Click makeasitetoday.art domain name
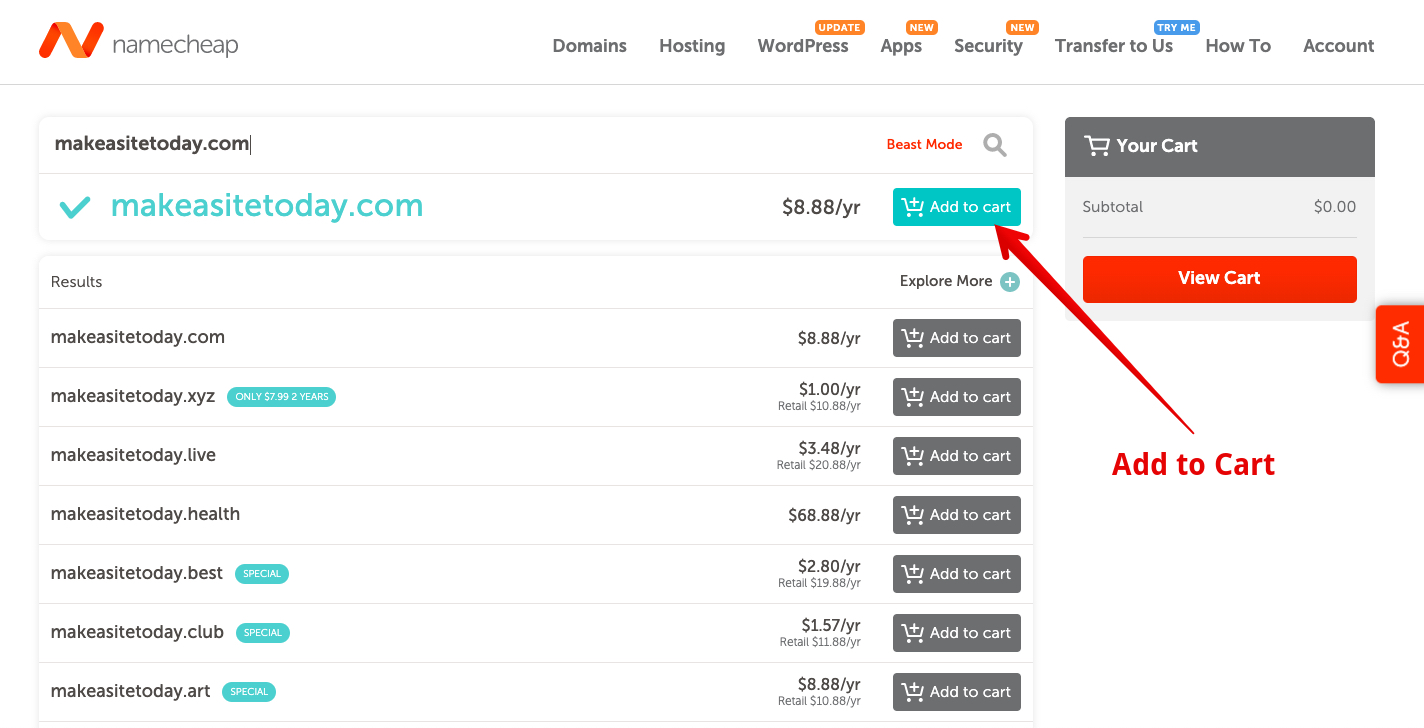The width and height of the screenshot is (1424, 728). click(131, 691)
